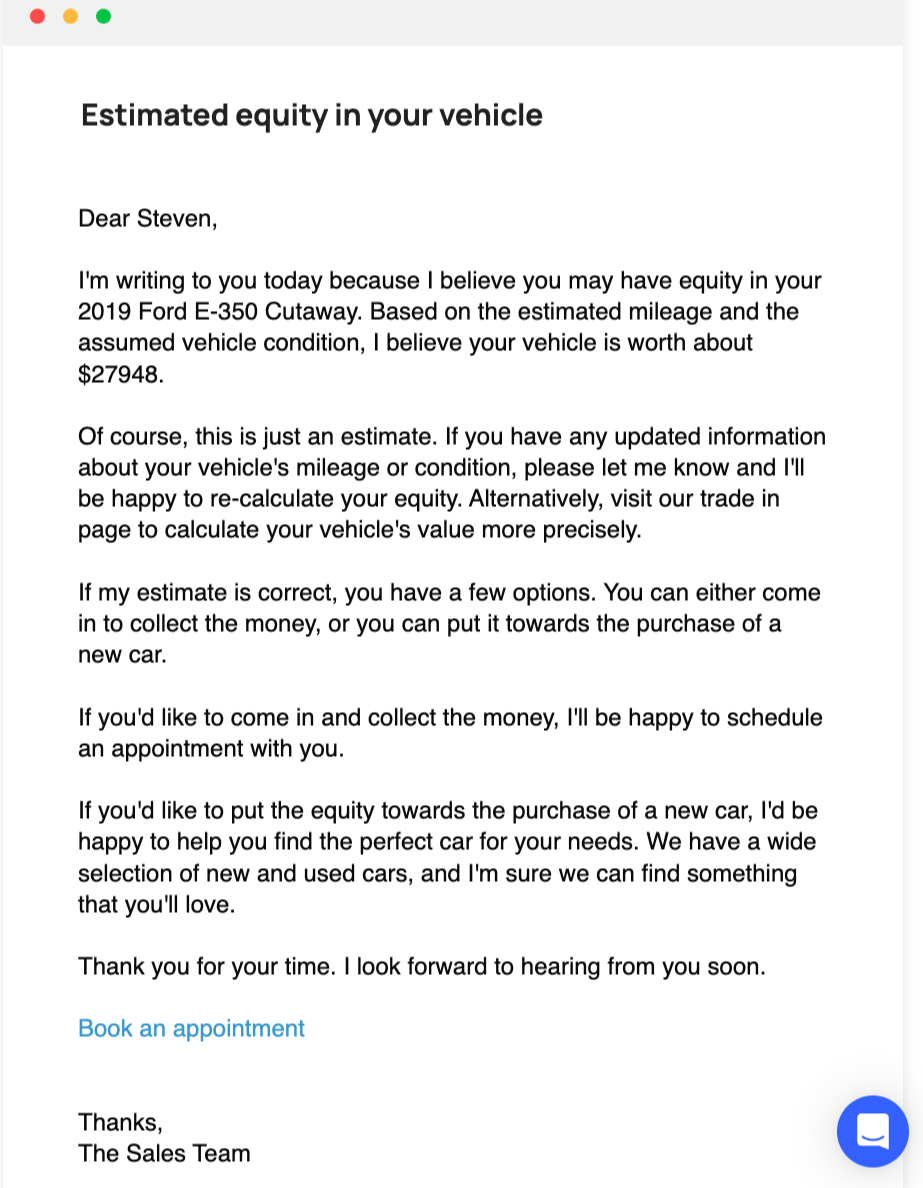Click the $27948 vehicle value text
This screenshot has width=923, height=1188.
click(118, 373)
